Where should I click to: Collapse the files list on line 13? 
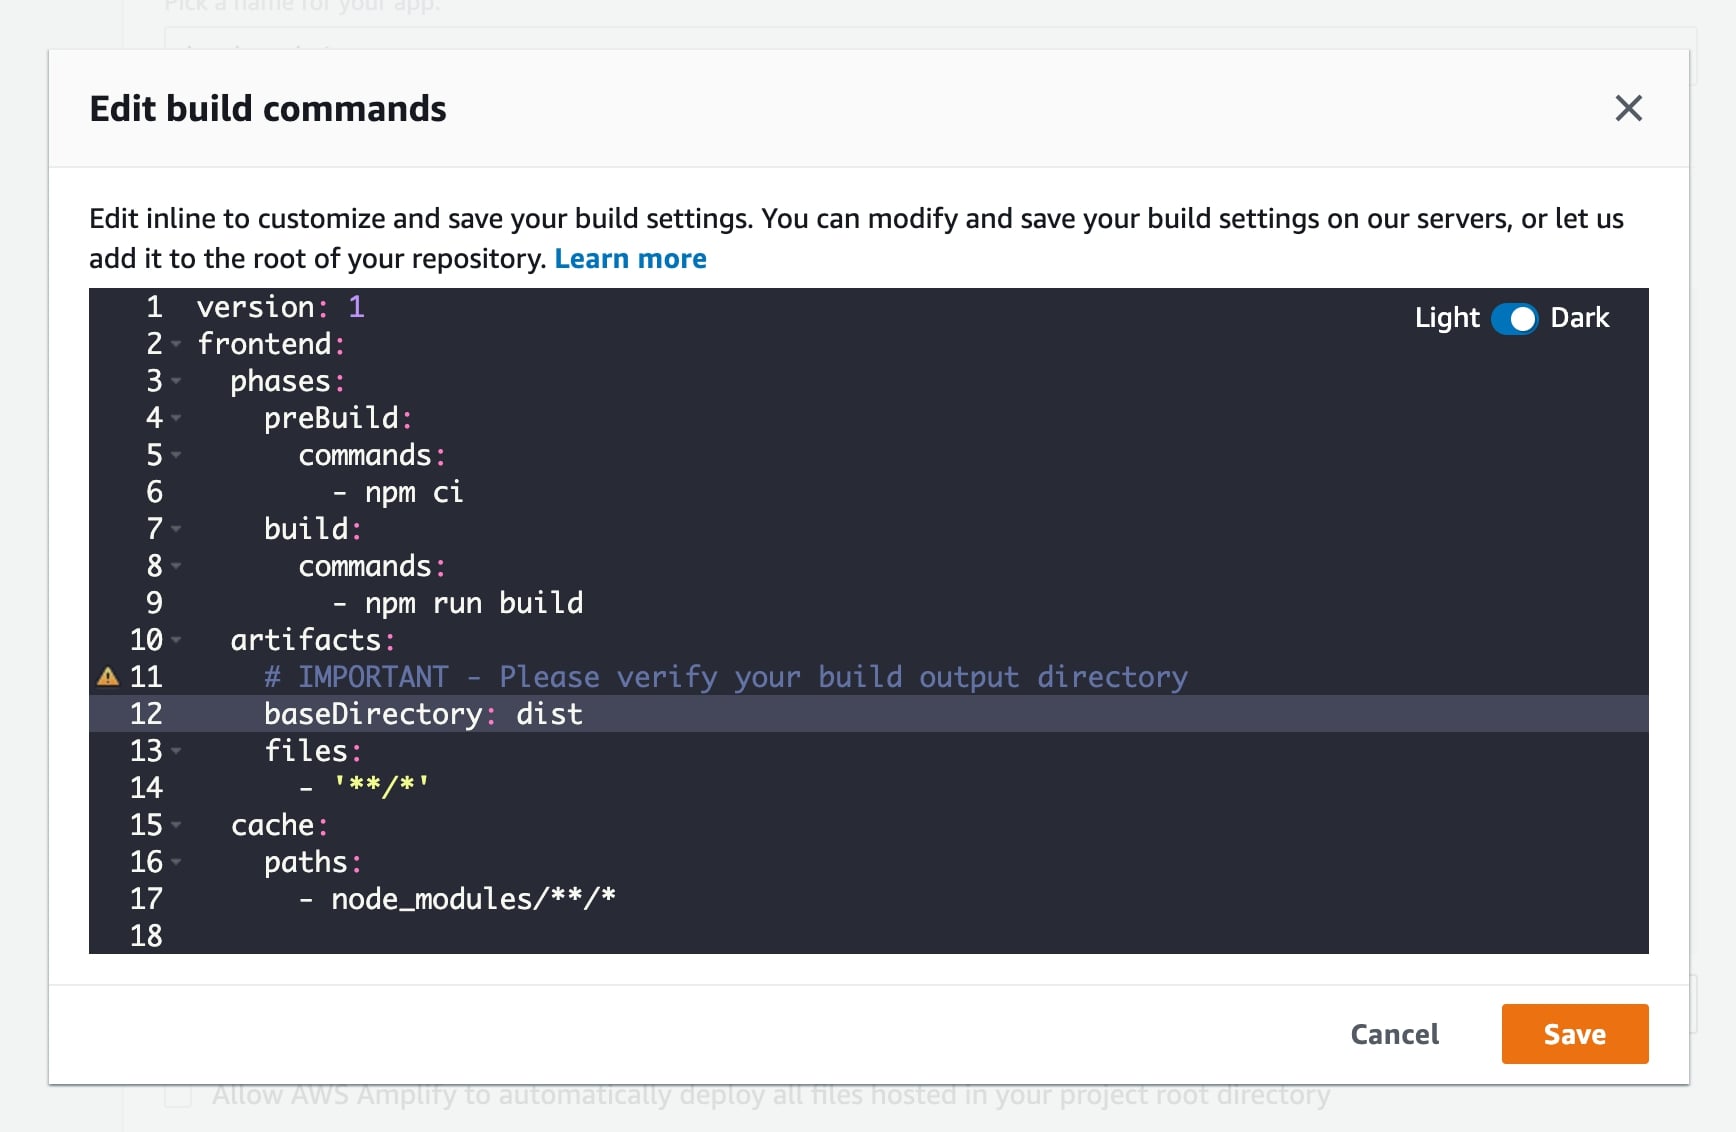point(176,751)
